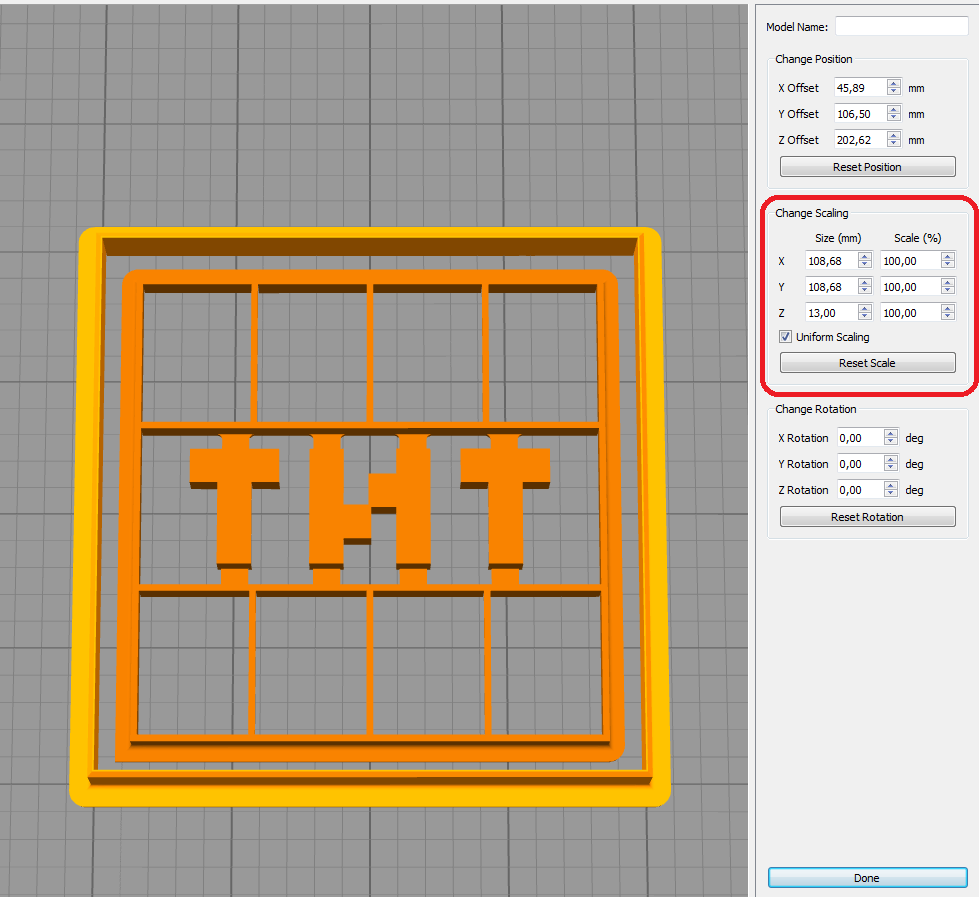The height and width of the screenshot is (897, 979).
Task: Click the Reset Scale button
Action: point(867,363)
